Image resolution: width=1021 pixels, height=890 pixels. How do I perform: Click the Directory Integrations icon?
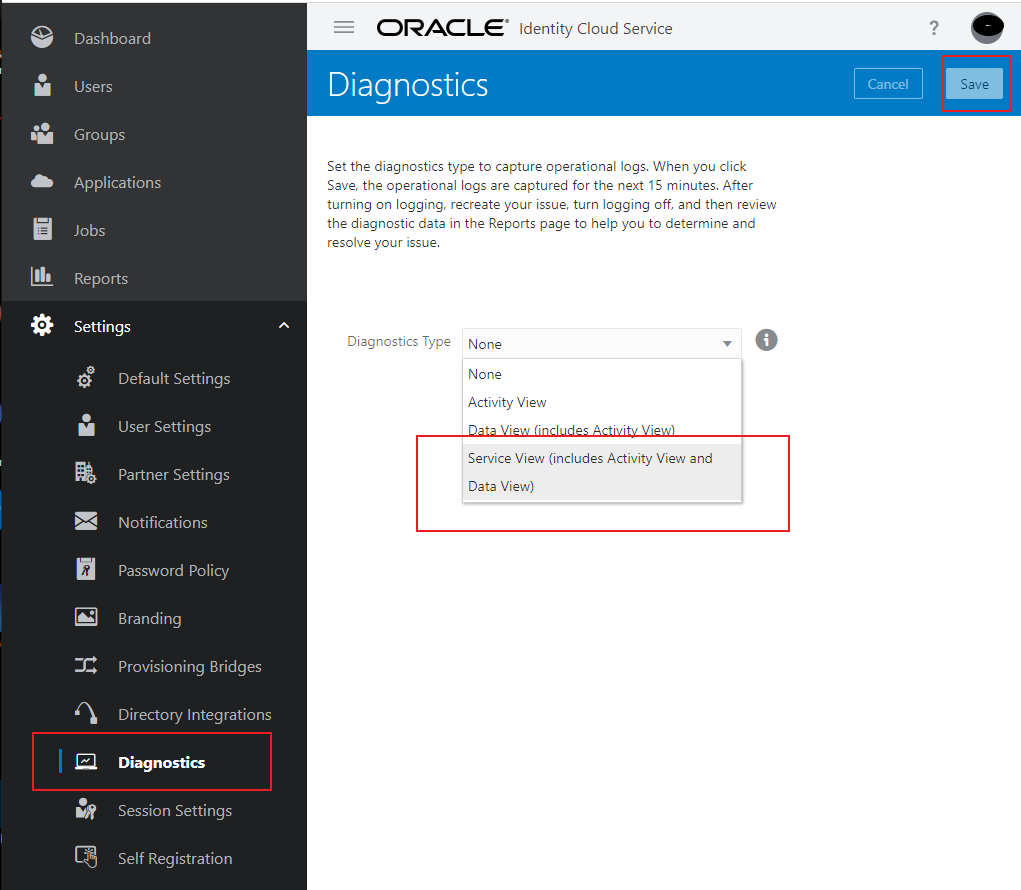pyautogui.click(x=86, y=713)
